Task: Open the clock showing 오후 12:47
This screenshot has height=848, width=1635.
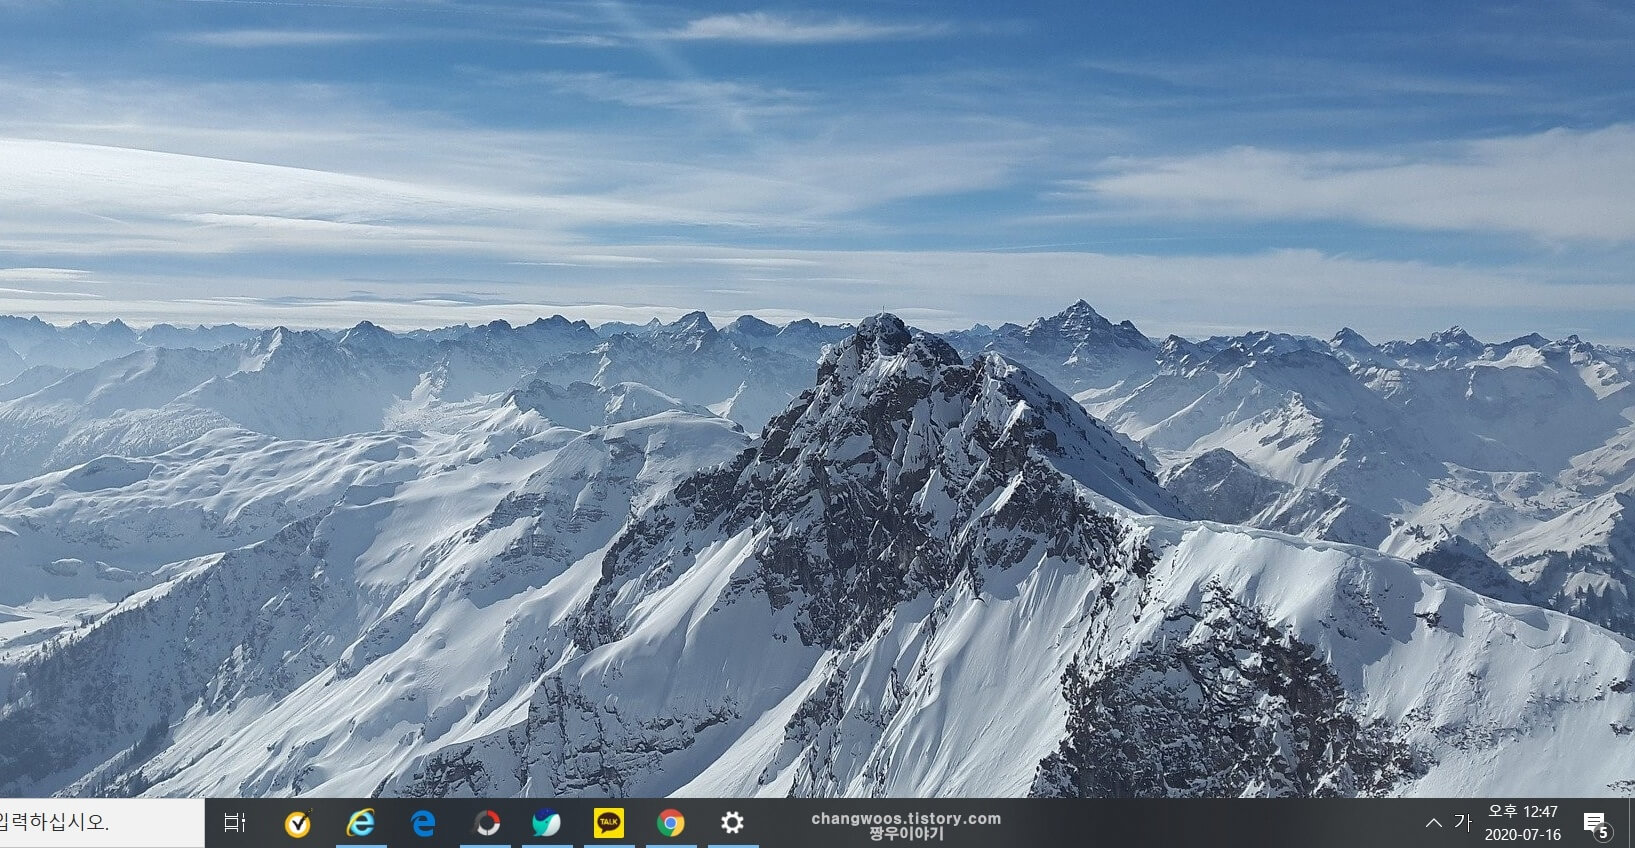Action: (x=1522, y=823)
